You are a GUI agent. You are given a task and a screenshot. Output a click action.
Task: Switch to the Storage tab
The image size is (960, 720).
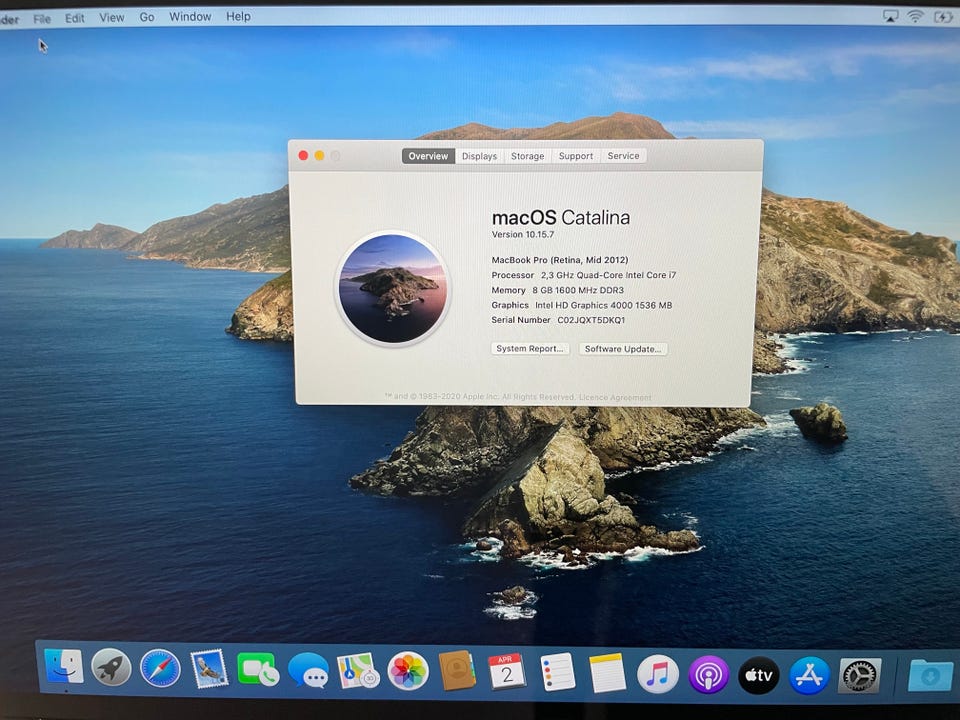(x=528, y=156)
